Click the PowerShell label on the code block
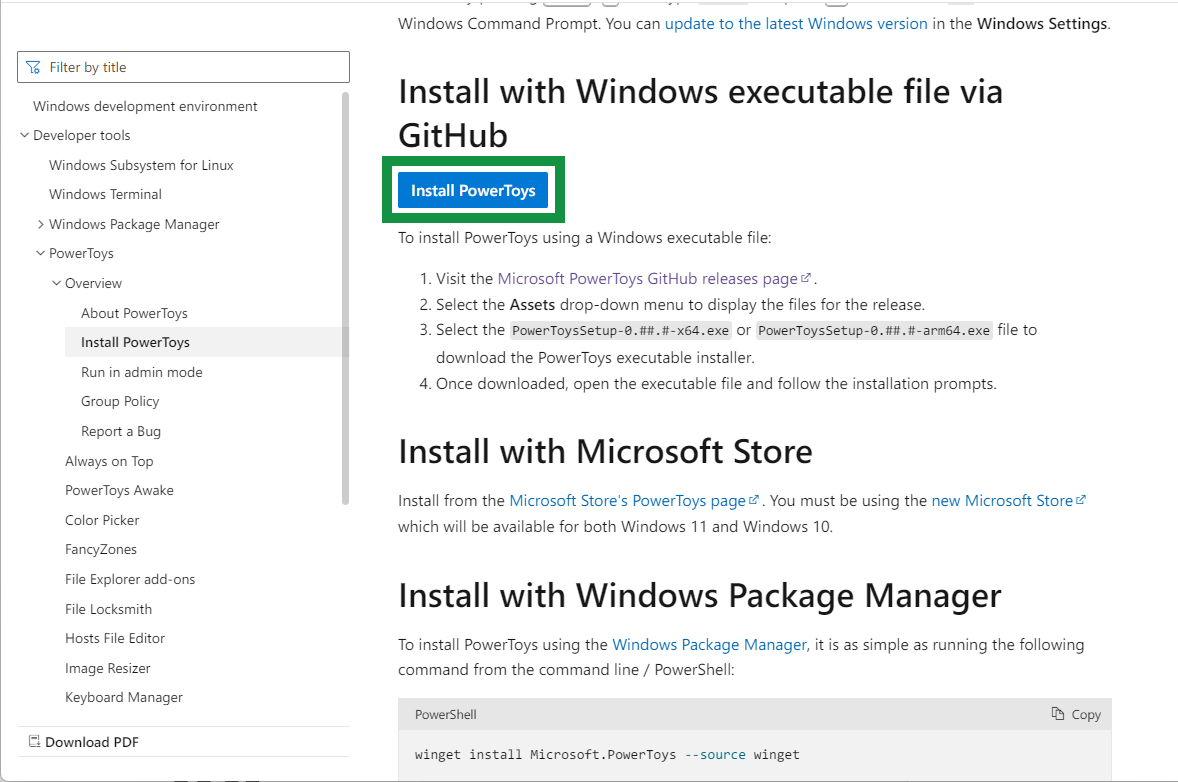The image size is (1178, 782). (446, 714)
